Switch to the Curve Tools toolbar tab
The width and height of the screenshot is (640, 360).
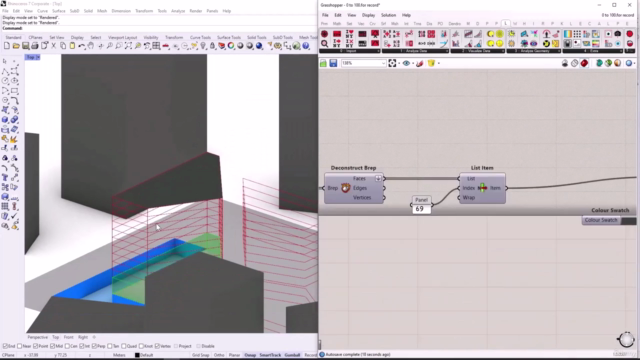coord(200,38)
